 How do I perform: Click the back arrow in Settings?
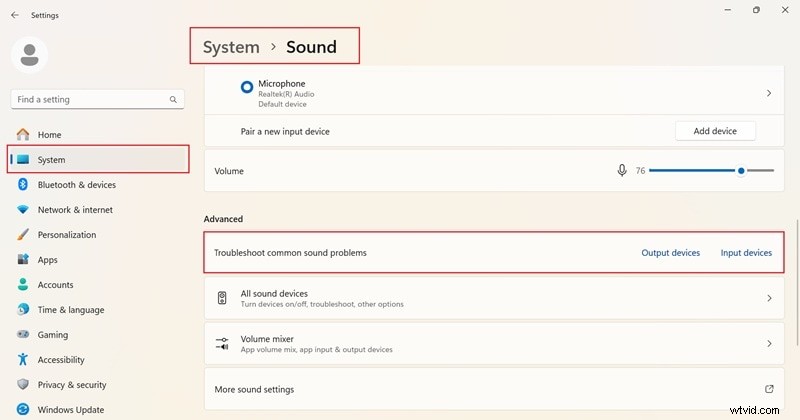pos(14,15)
